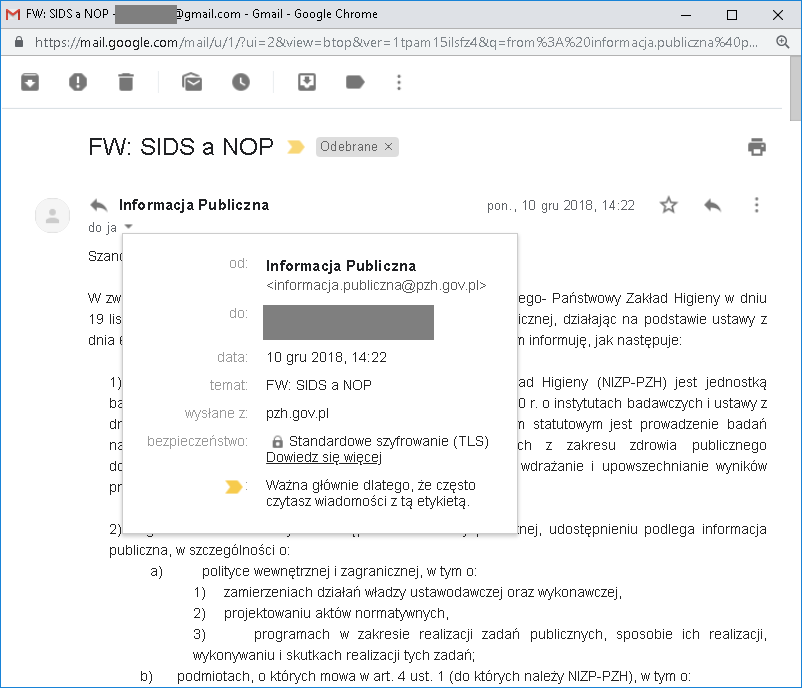Click the yellow importance marker in details popup

234,487
